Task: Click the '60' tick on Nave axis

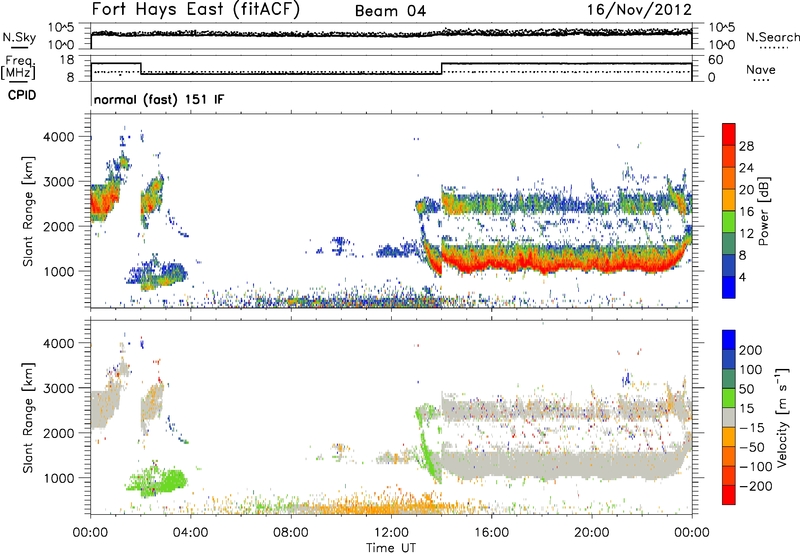Action: tap(716, 60)
